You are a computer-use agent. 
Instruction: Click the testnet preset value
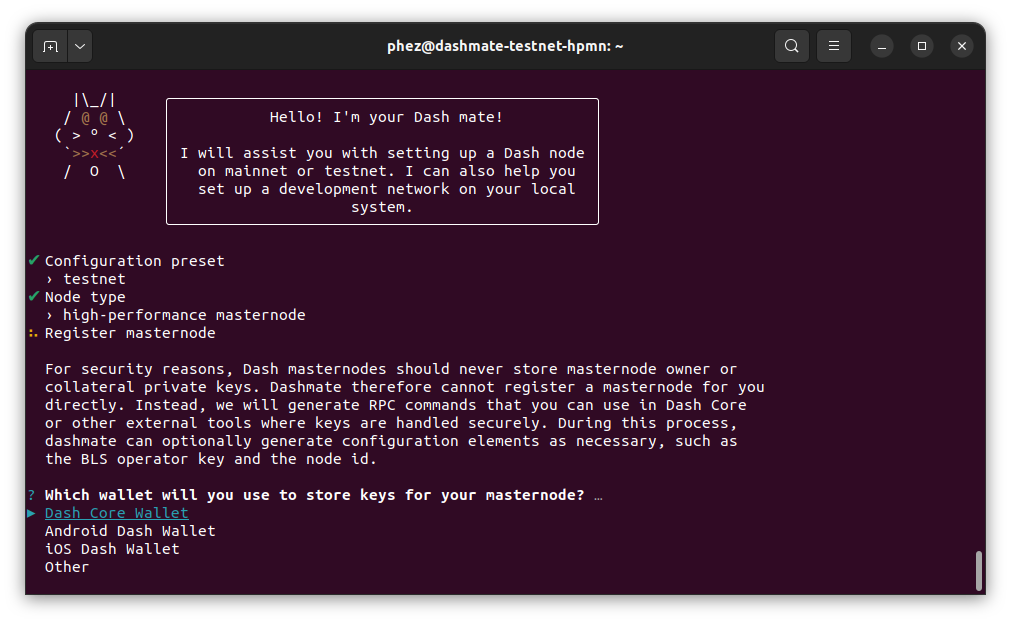[x=94, y=279]
